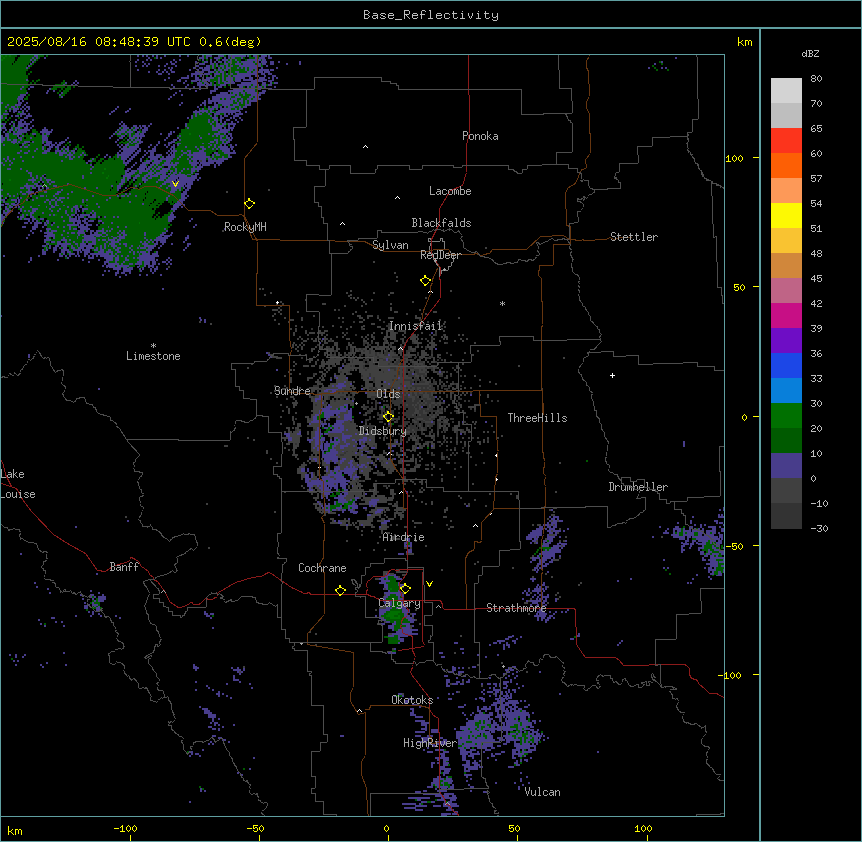Click the Cochrane town label
862x842 pixels.
tap(322, 568)
